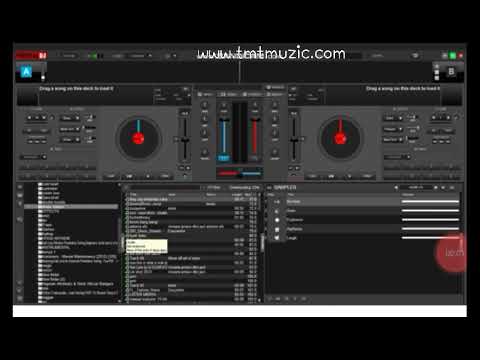
Task: Open the loop length dropdown on left deck
Action: pos(33,157)
